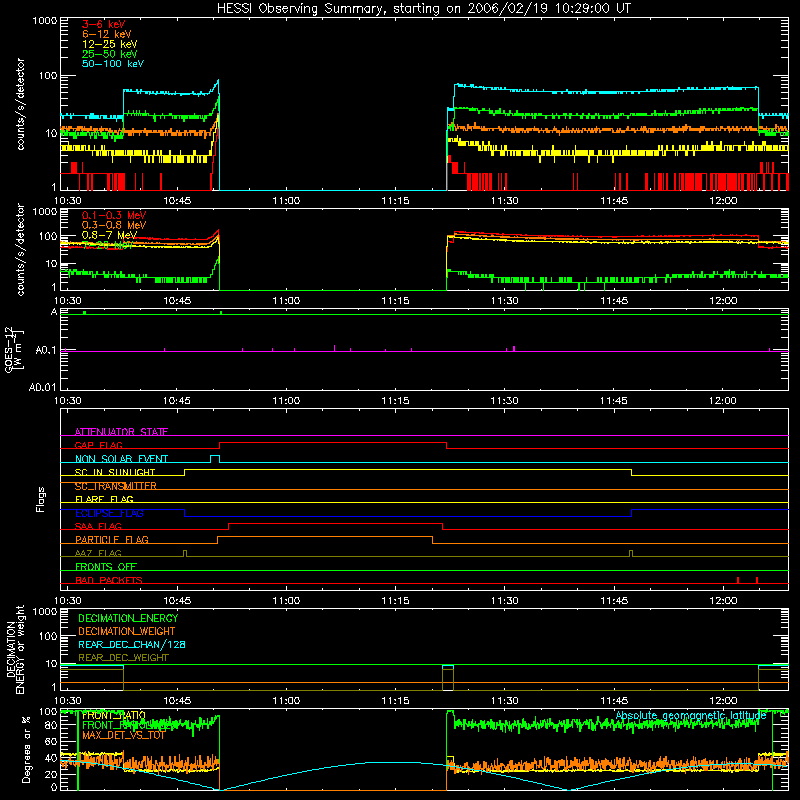
Task: Click the lowered blue ECLIPSE_FLAG segment
Action: pyautogui.click(x=408, y=516)
